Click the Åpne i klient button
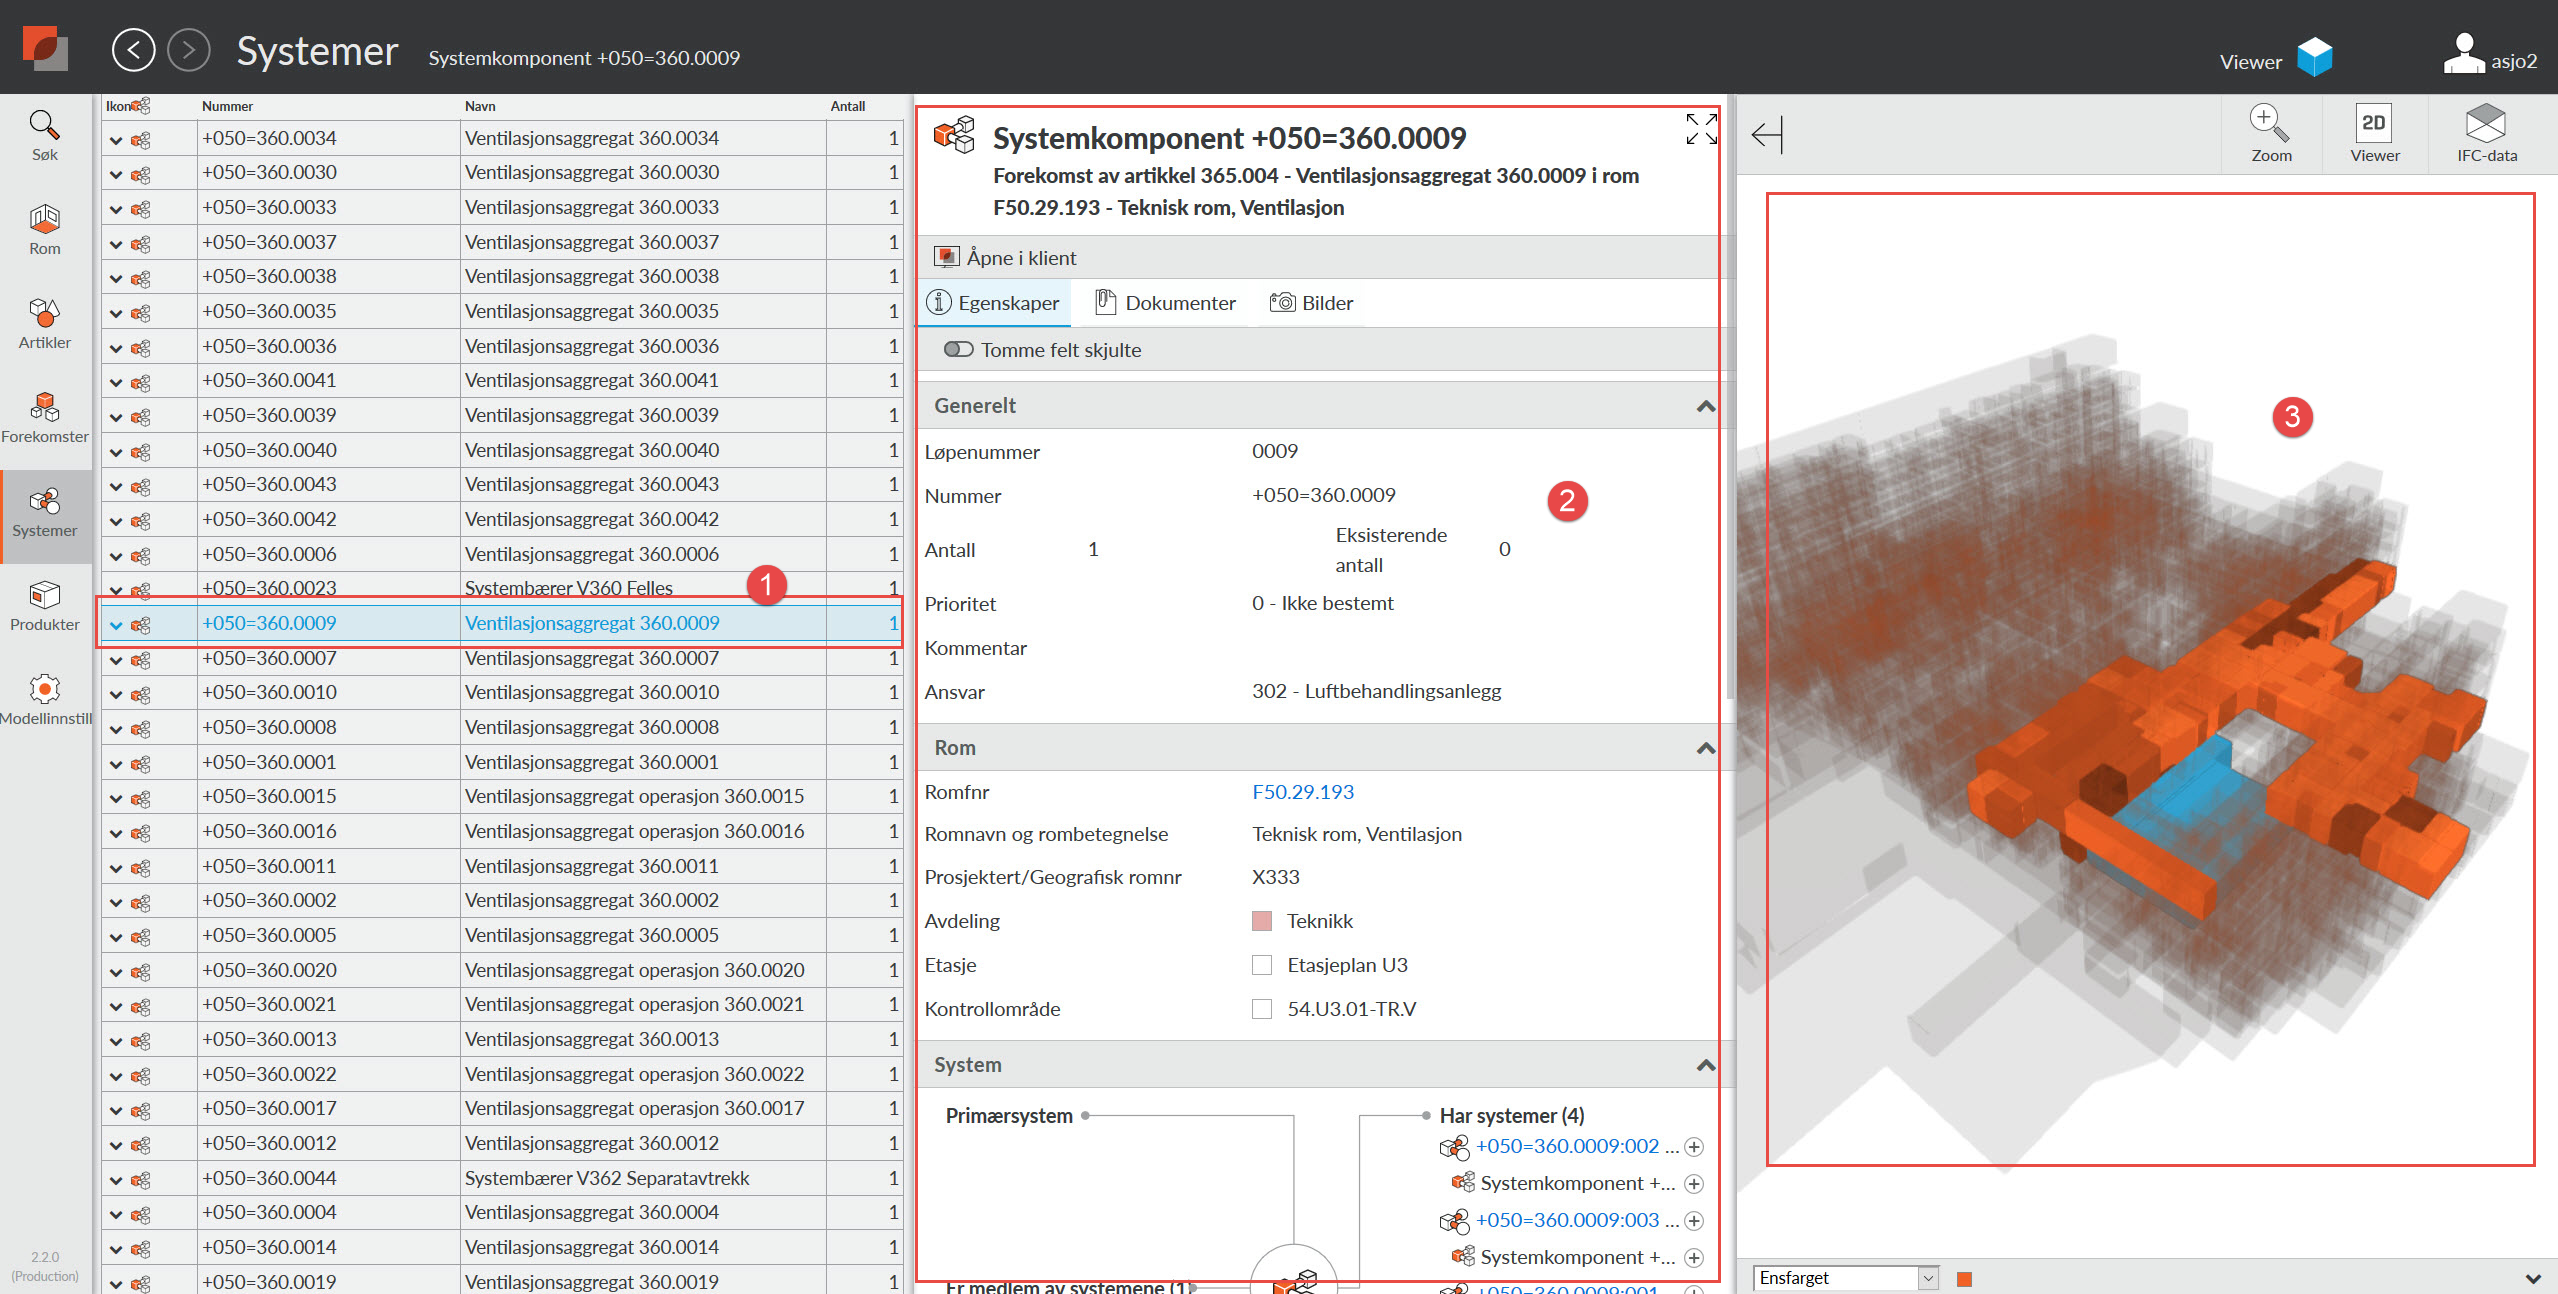This screenshot has height=1294, width=2558. coord(1020,257)
